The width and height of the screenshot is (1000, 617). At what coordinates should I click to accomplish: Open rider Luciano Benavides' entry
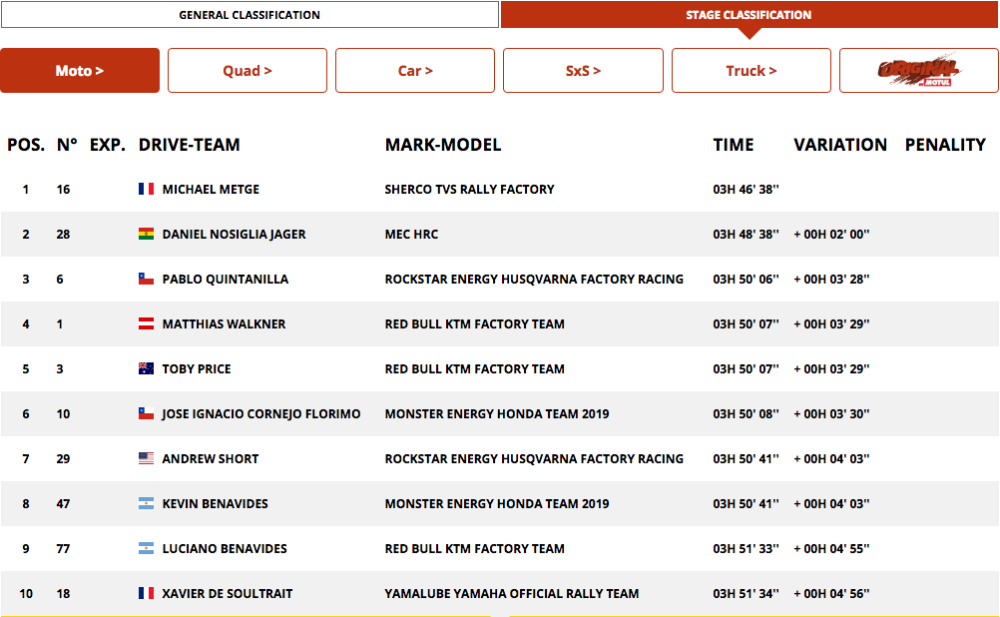pyautogui.click(x=224, y=549)
